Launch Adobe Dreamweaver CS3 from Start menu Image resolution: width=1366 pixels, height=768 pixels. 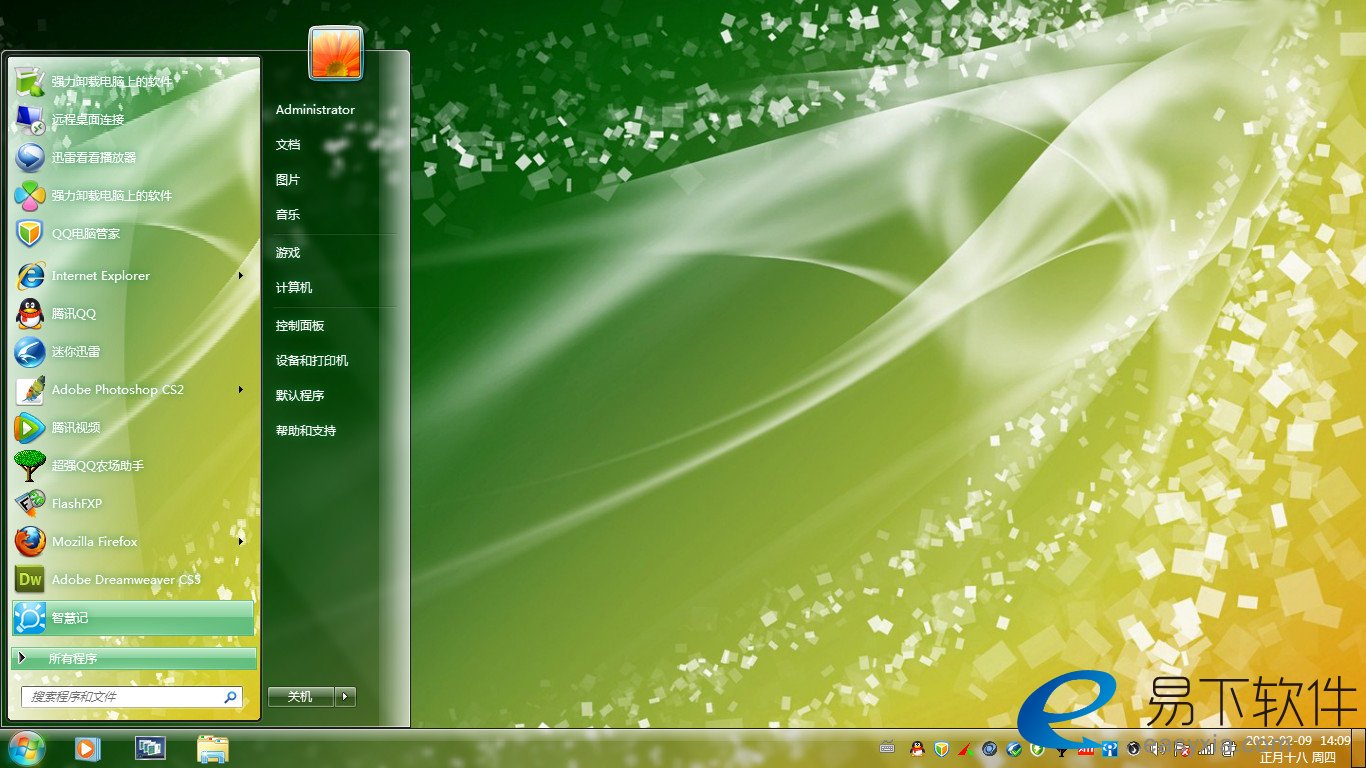(125, 580)
